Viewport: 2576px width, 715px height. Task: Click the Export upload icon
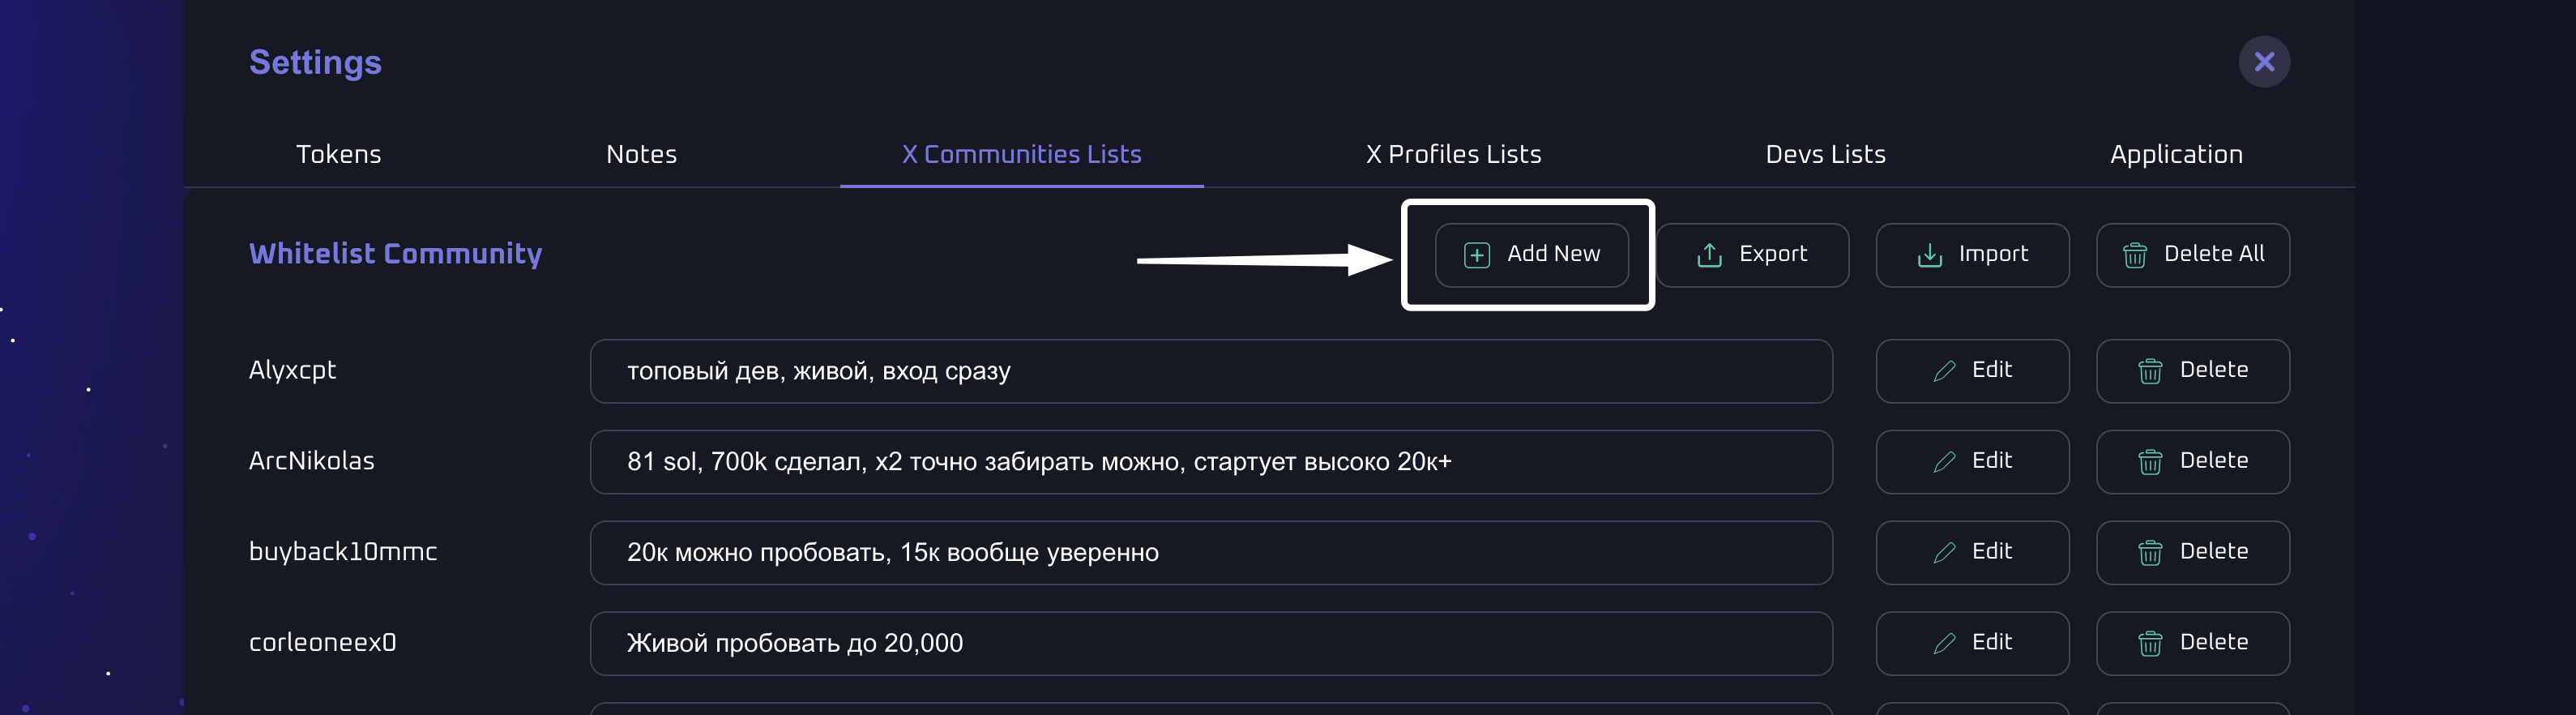[x=1709, y=255]
